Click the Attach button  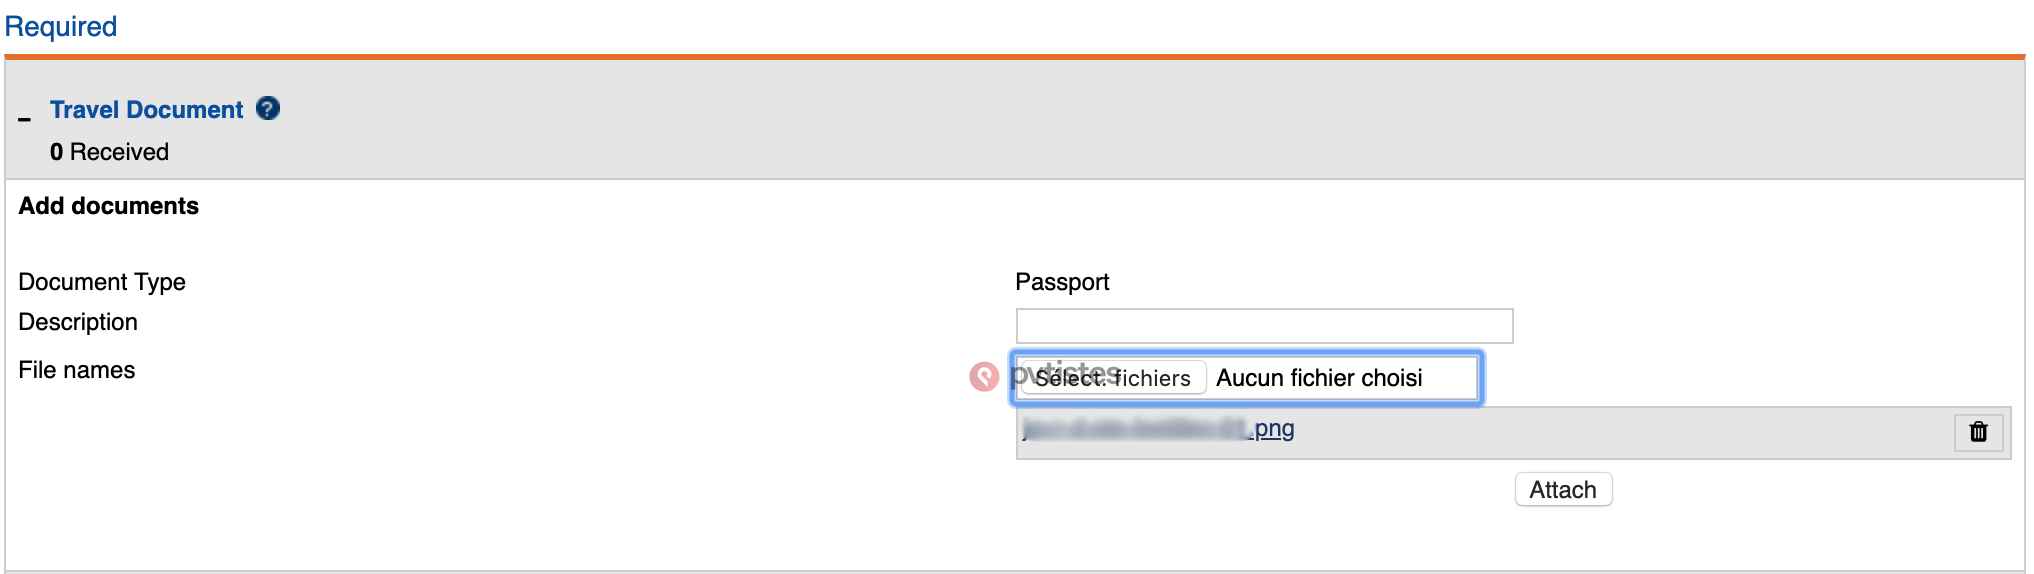coord(1563,490)
